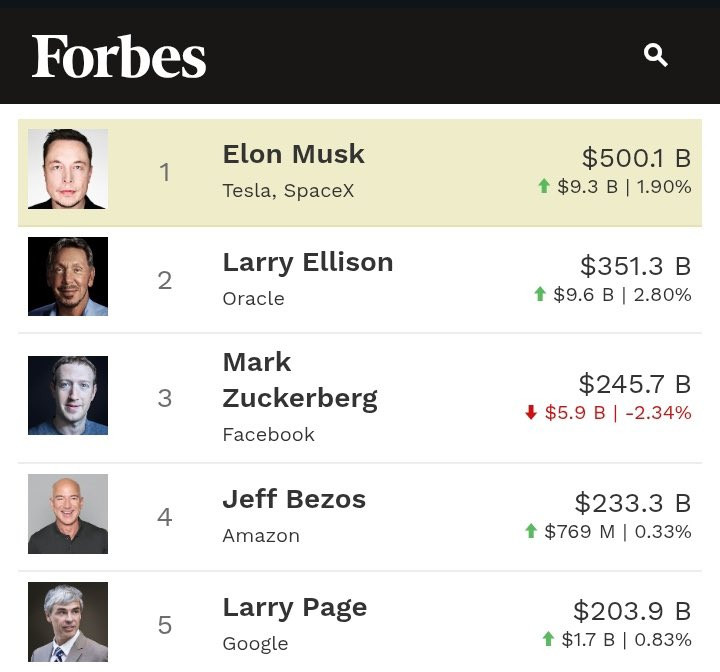This screenshot has width=720, height=672.
Task: Click the Jeff Bezos name link
Action: coord(294,499)
